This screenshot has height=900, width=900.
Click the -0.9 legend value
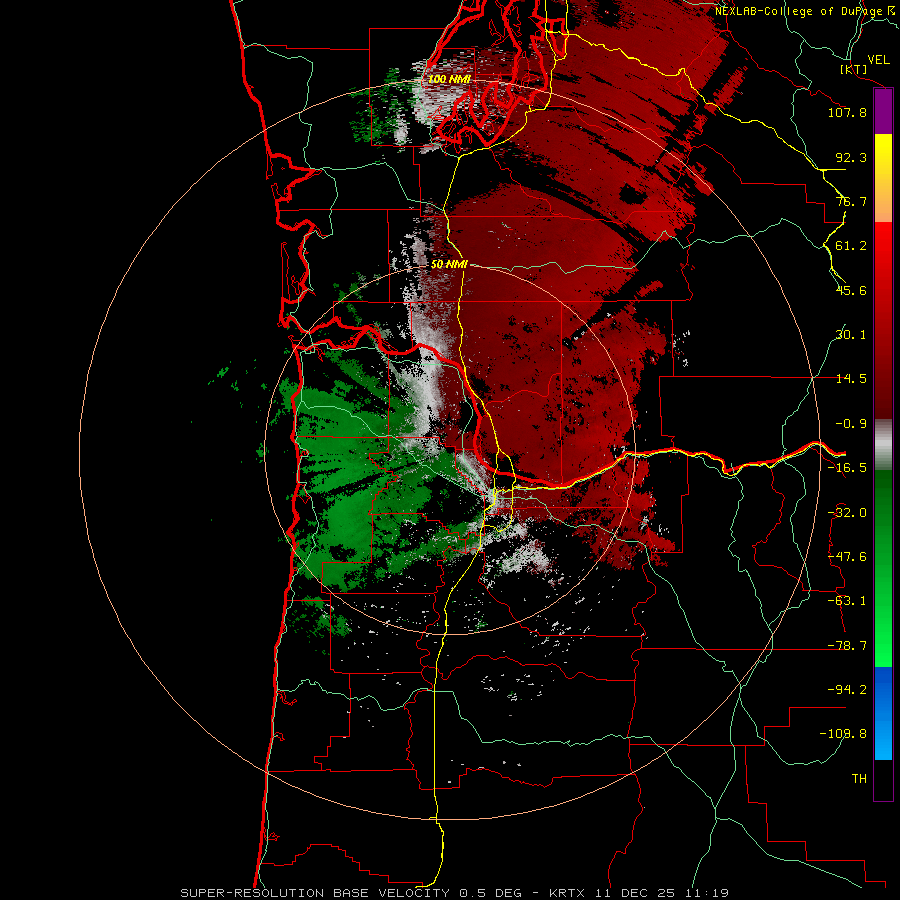[x=851, y=424]
